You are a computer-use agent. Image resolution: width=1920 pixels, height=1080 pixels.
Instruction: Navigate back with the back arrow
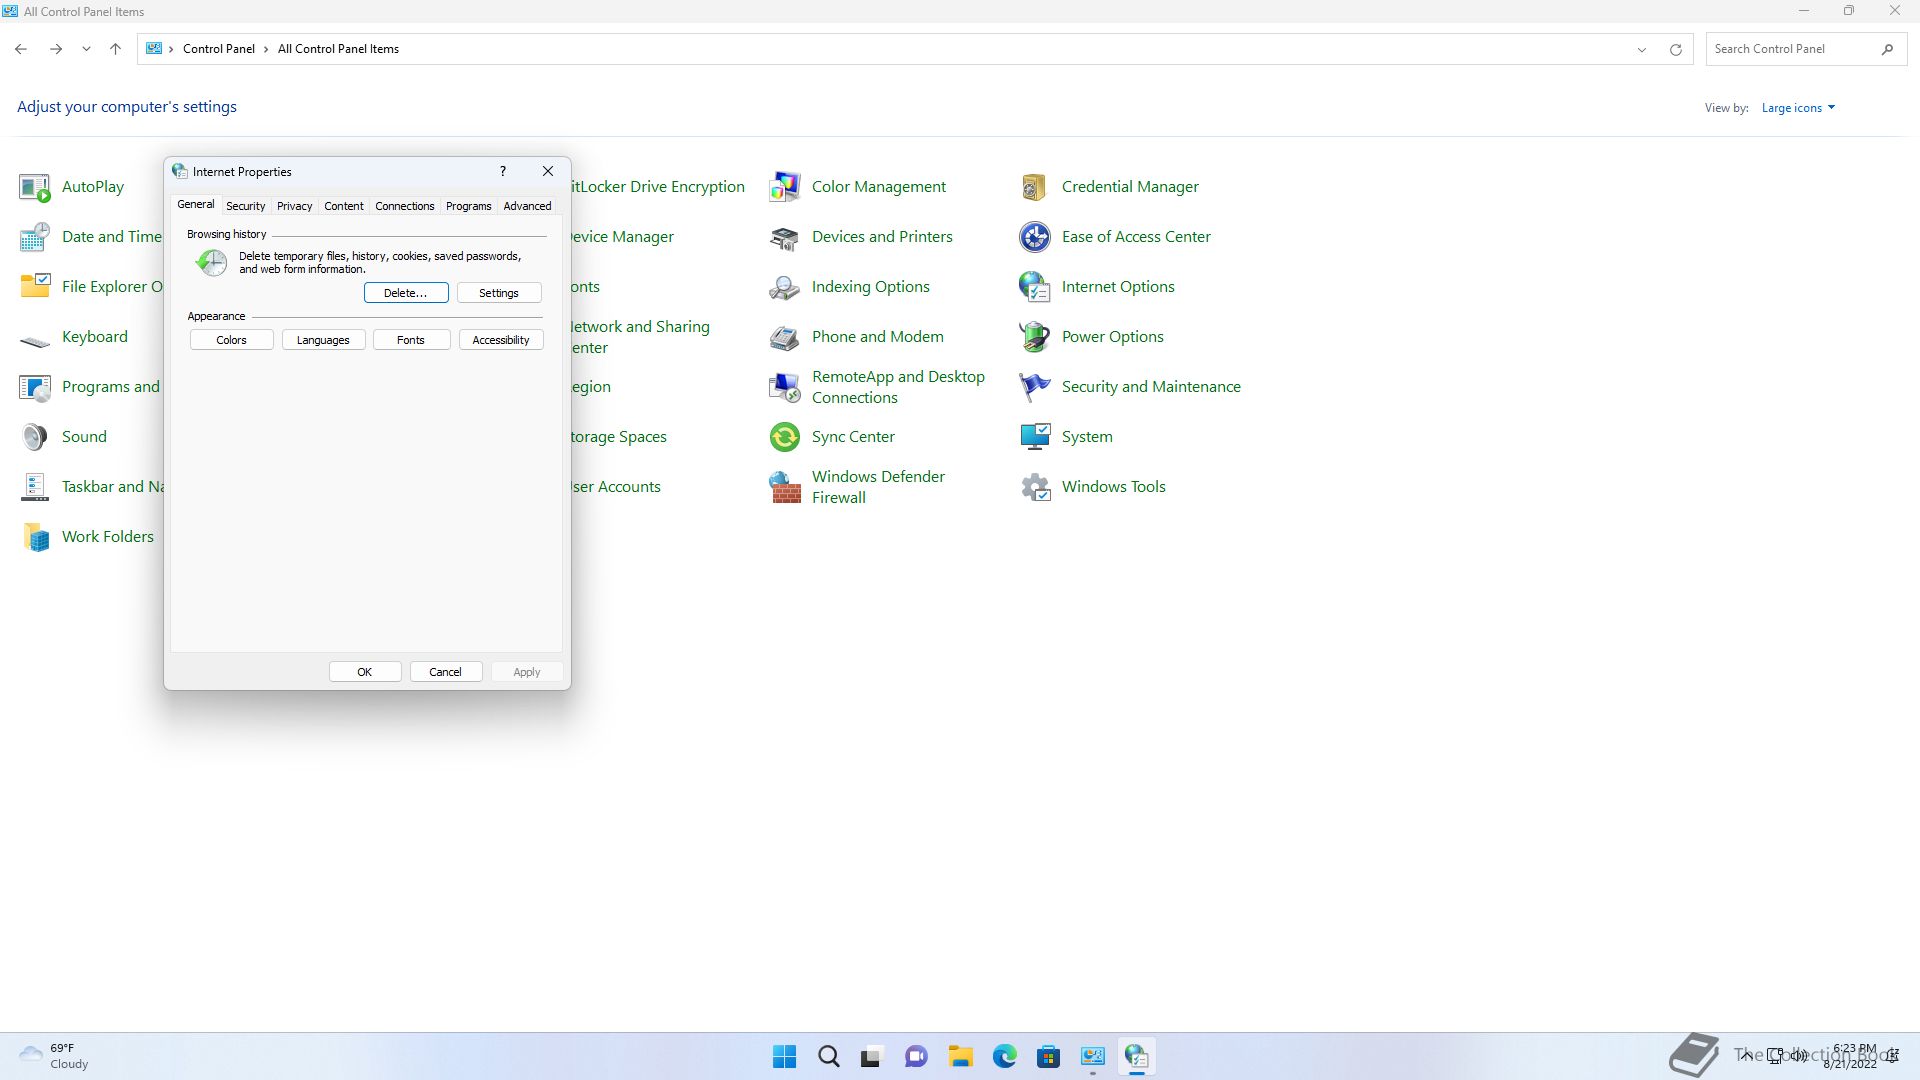coord(21,49)
